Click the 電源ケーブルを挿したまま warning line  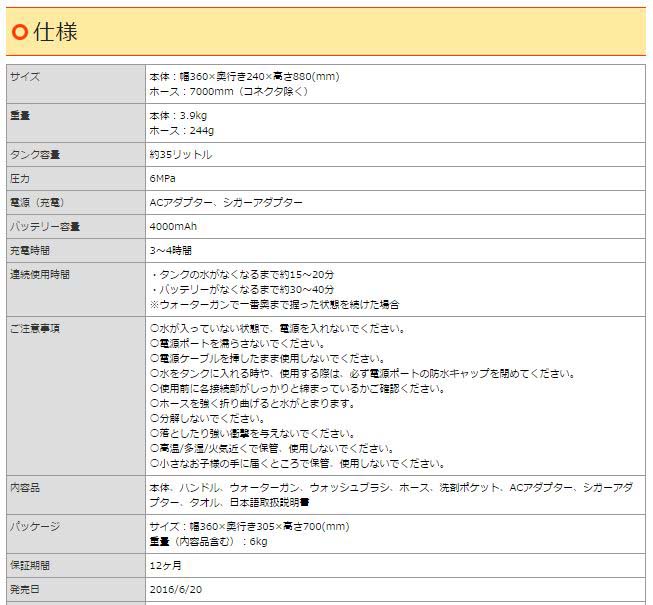268,359
